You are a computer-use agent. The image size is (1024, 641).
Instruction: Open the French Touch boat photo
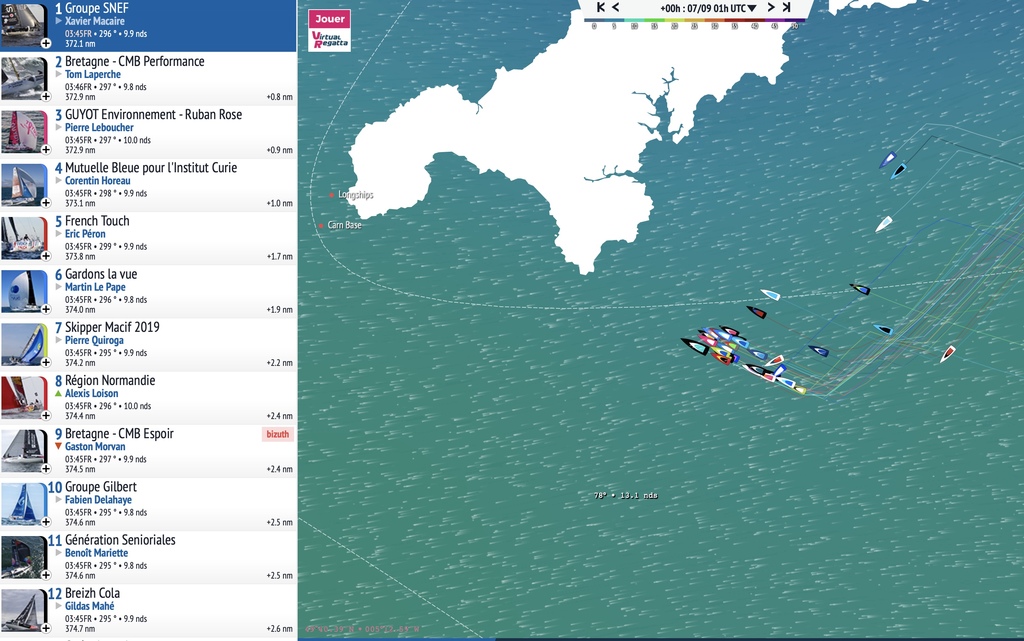point(24,238)
